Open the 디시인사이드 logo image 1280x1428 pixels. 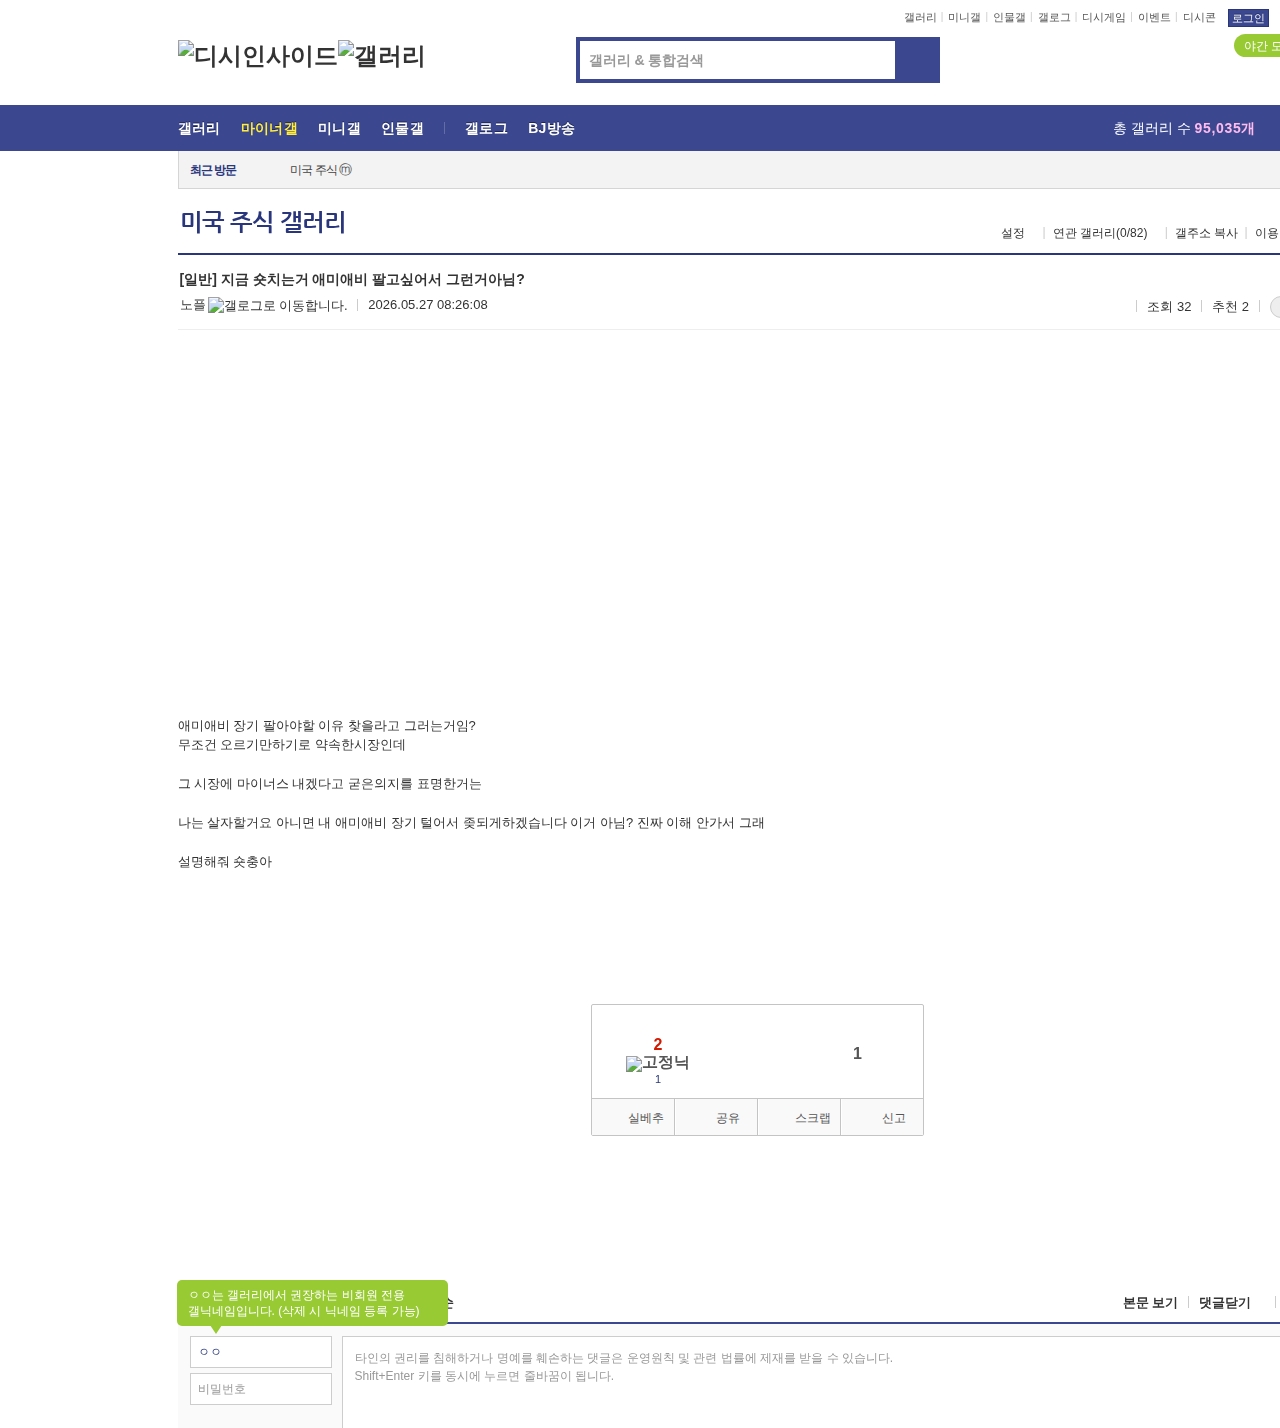point(258,56)
